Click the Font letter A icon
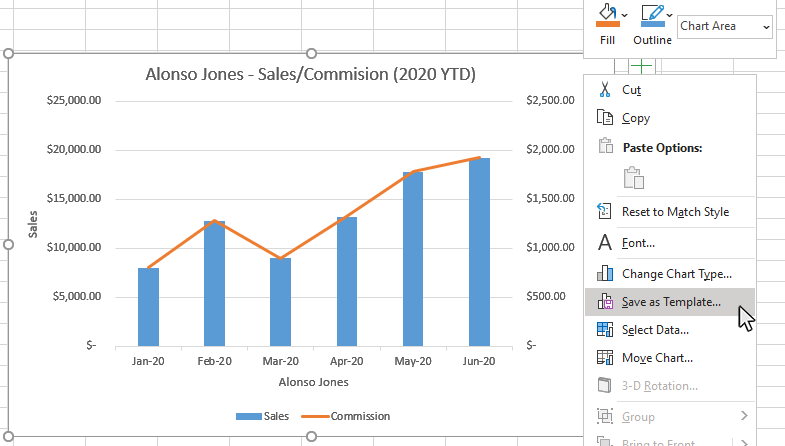 coord(605,242)
